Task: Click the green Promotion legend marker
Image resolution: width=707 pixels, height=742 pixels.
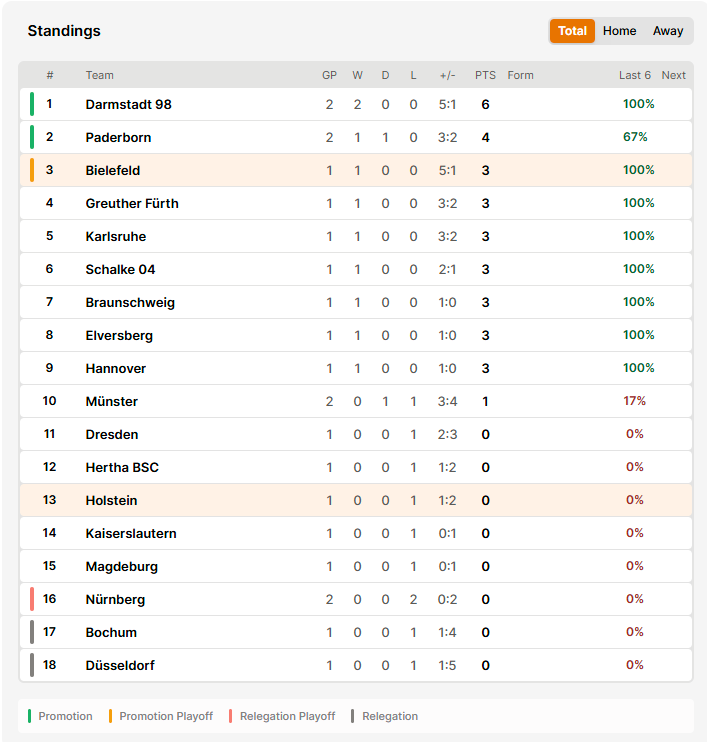Action: pyautogui.click(x=29, y=716)
